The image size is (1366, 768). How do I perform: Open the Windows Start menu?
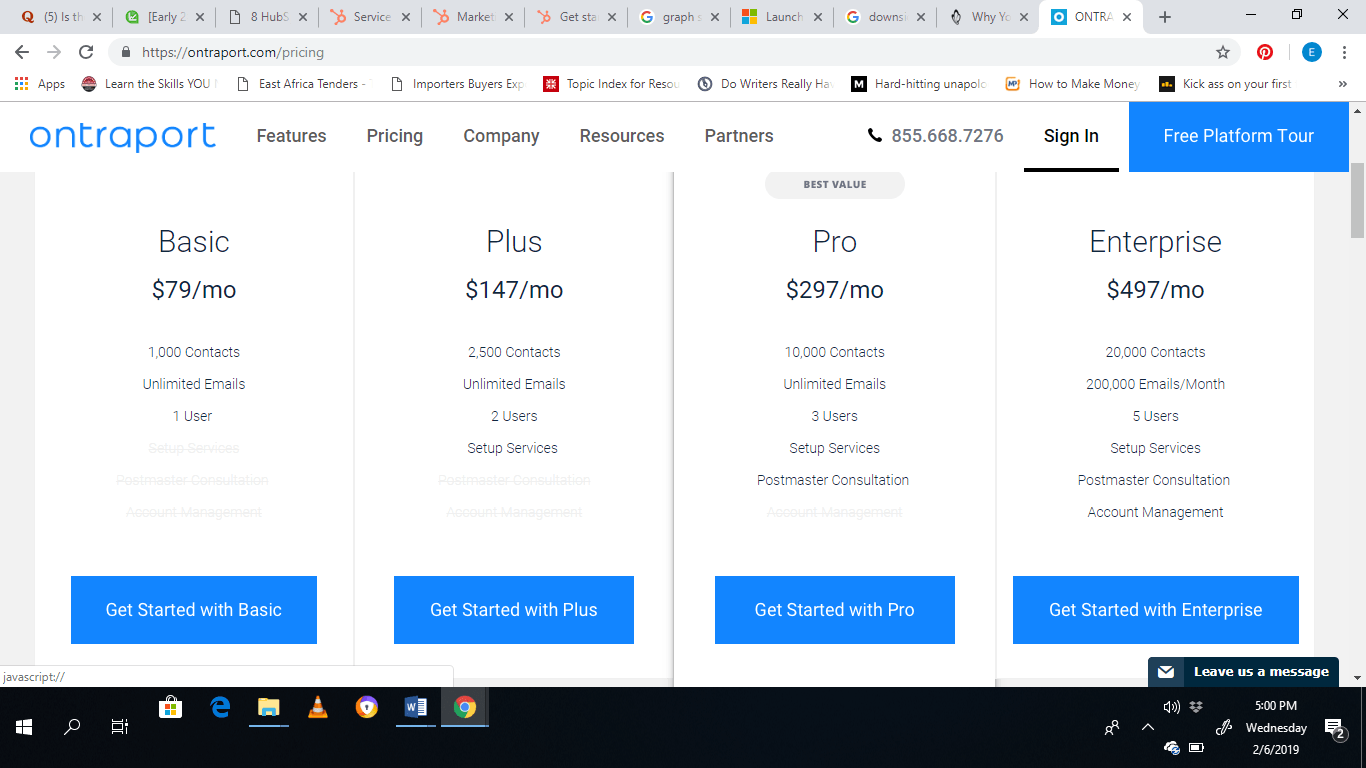24,727
